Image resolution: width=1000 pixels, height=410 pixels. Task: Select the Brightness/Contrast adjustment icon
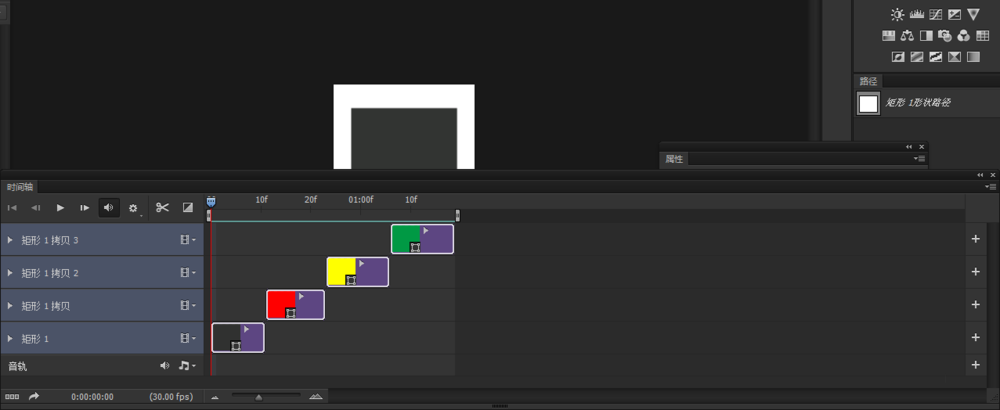pyautogui.click(x=897, y=13)
